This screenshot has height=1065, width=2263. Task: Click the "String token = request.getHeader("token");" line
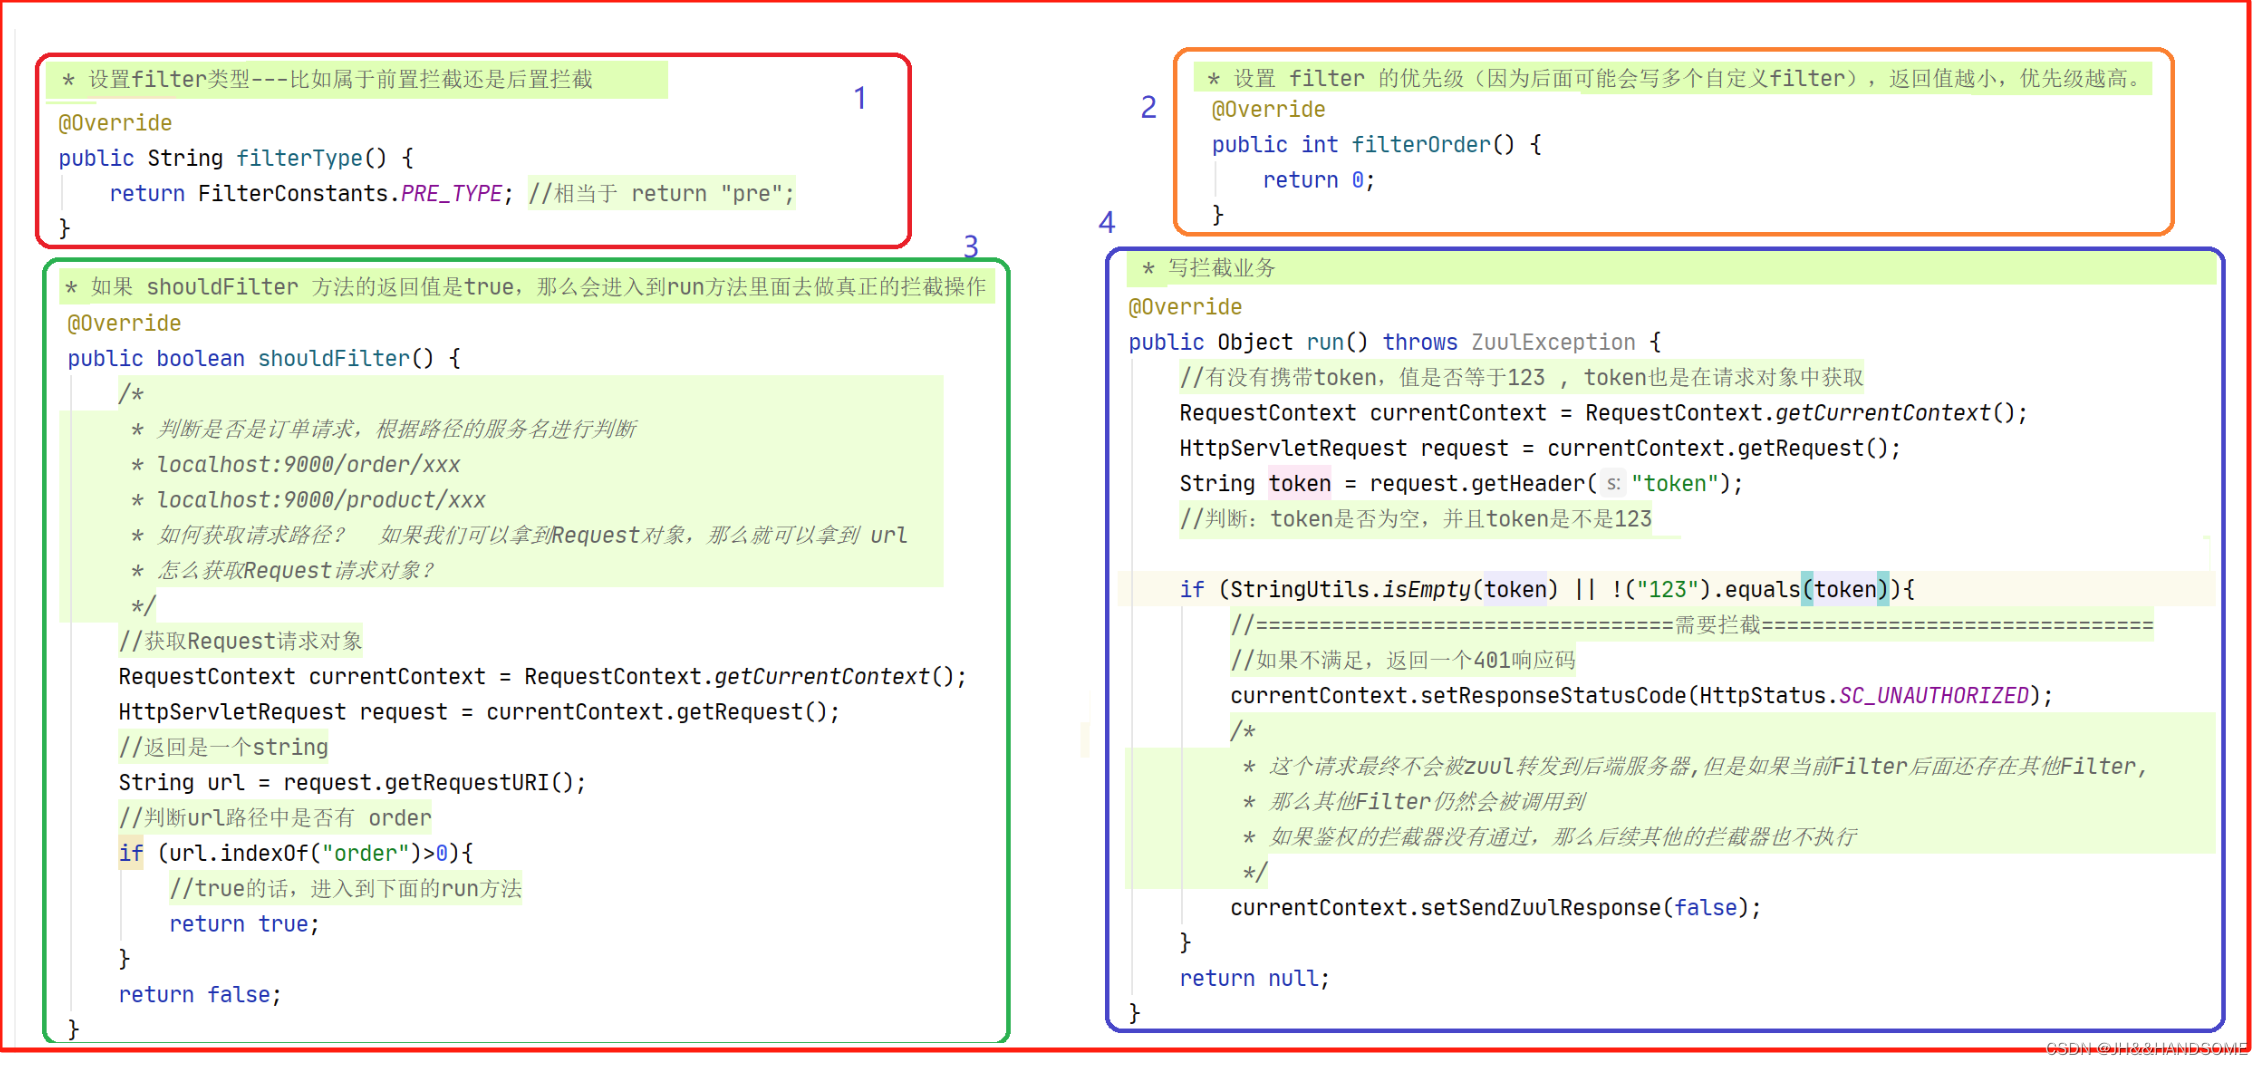coord(1461,484)
